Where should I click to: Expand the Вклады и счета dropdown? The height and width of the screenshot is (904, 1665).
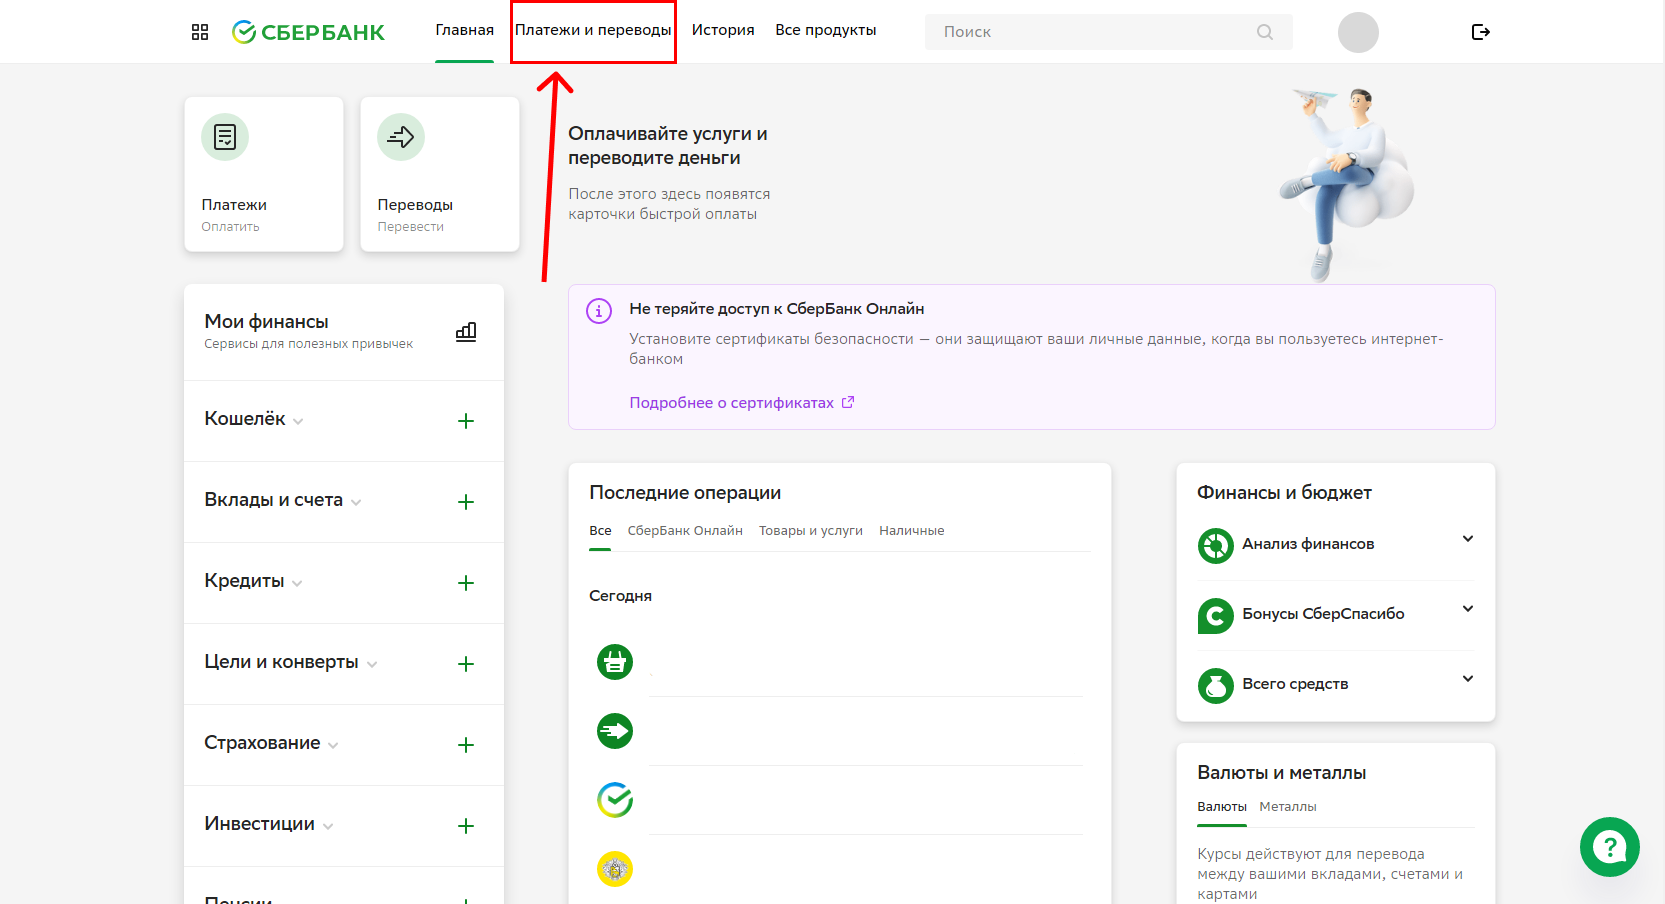pyautogui.click(x=283, y=500)
